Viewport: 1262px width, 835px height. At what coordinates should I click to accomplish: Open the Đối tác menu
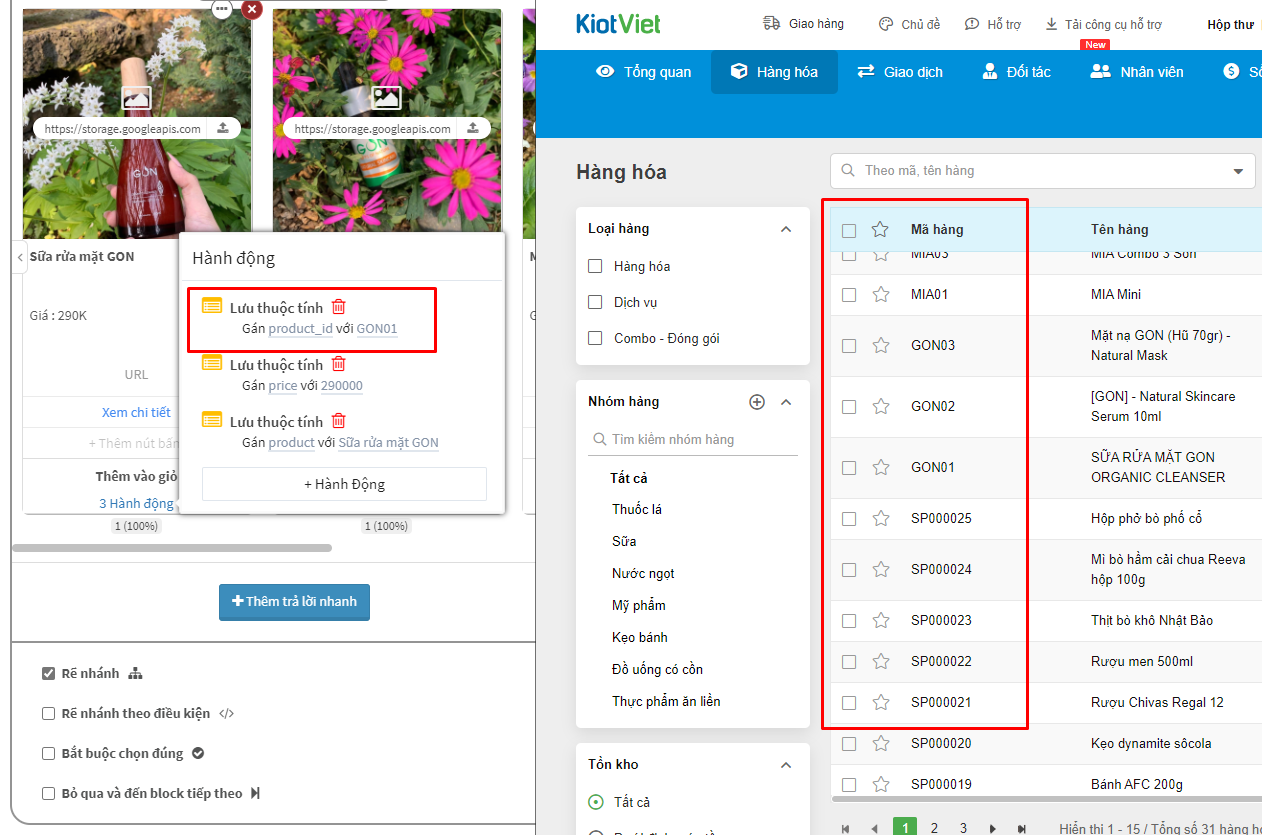[1016, 72]
